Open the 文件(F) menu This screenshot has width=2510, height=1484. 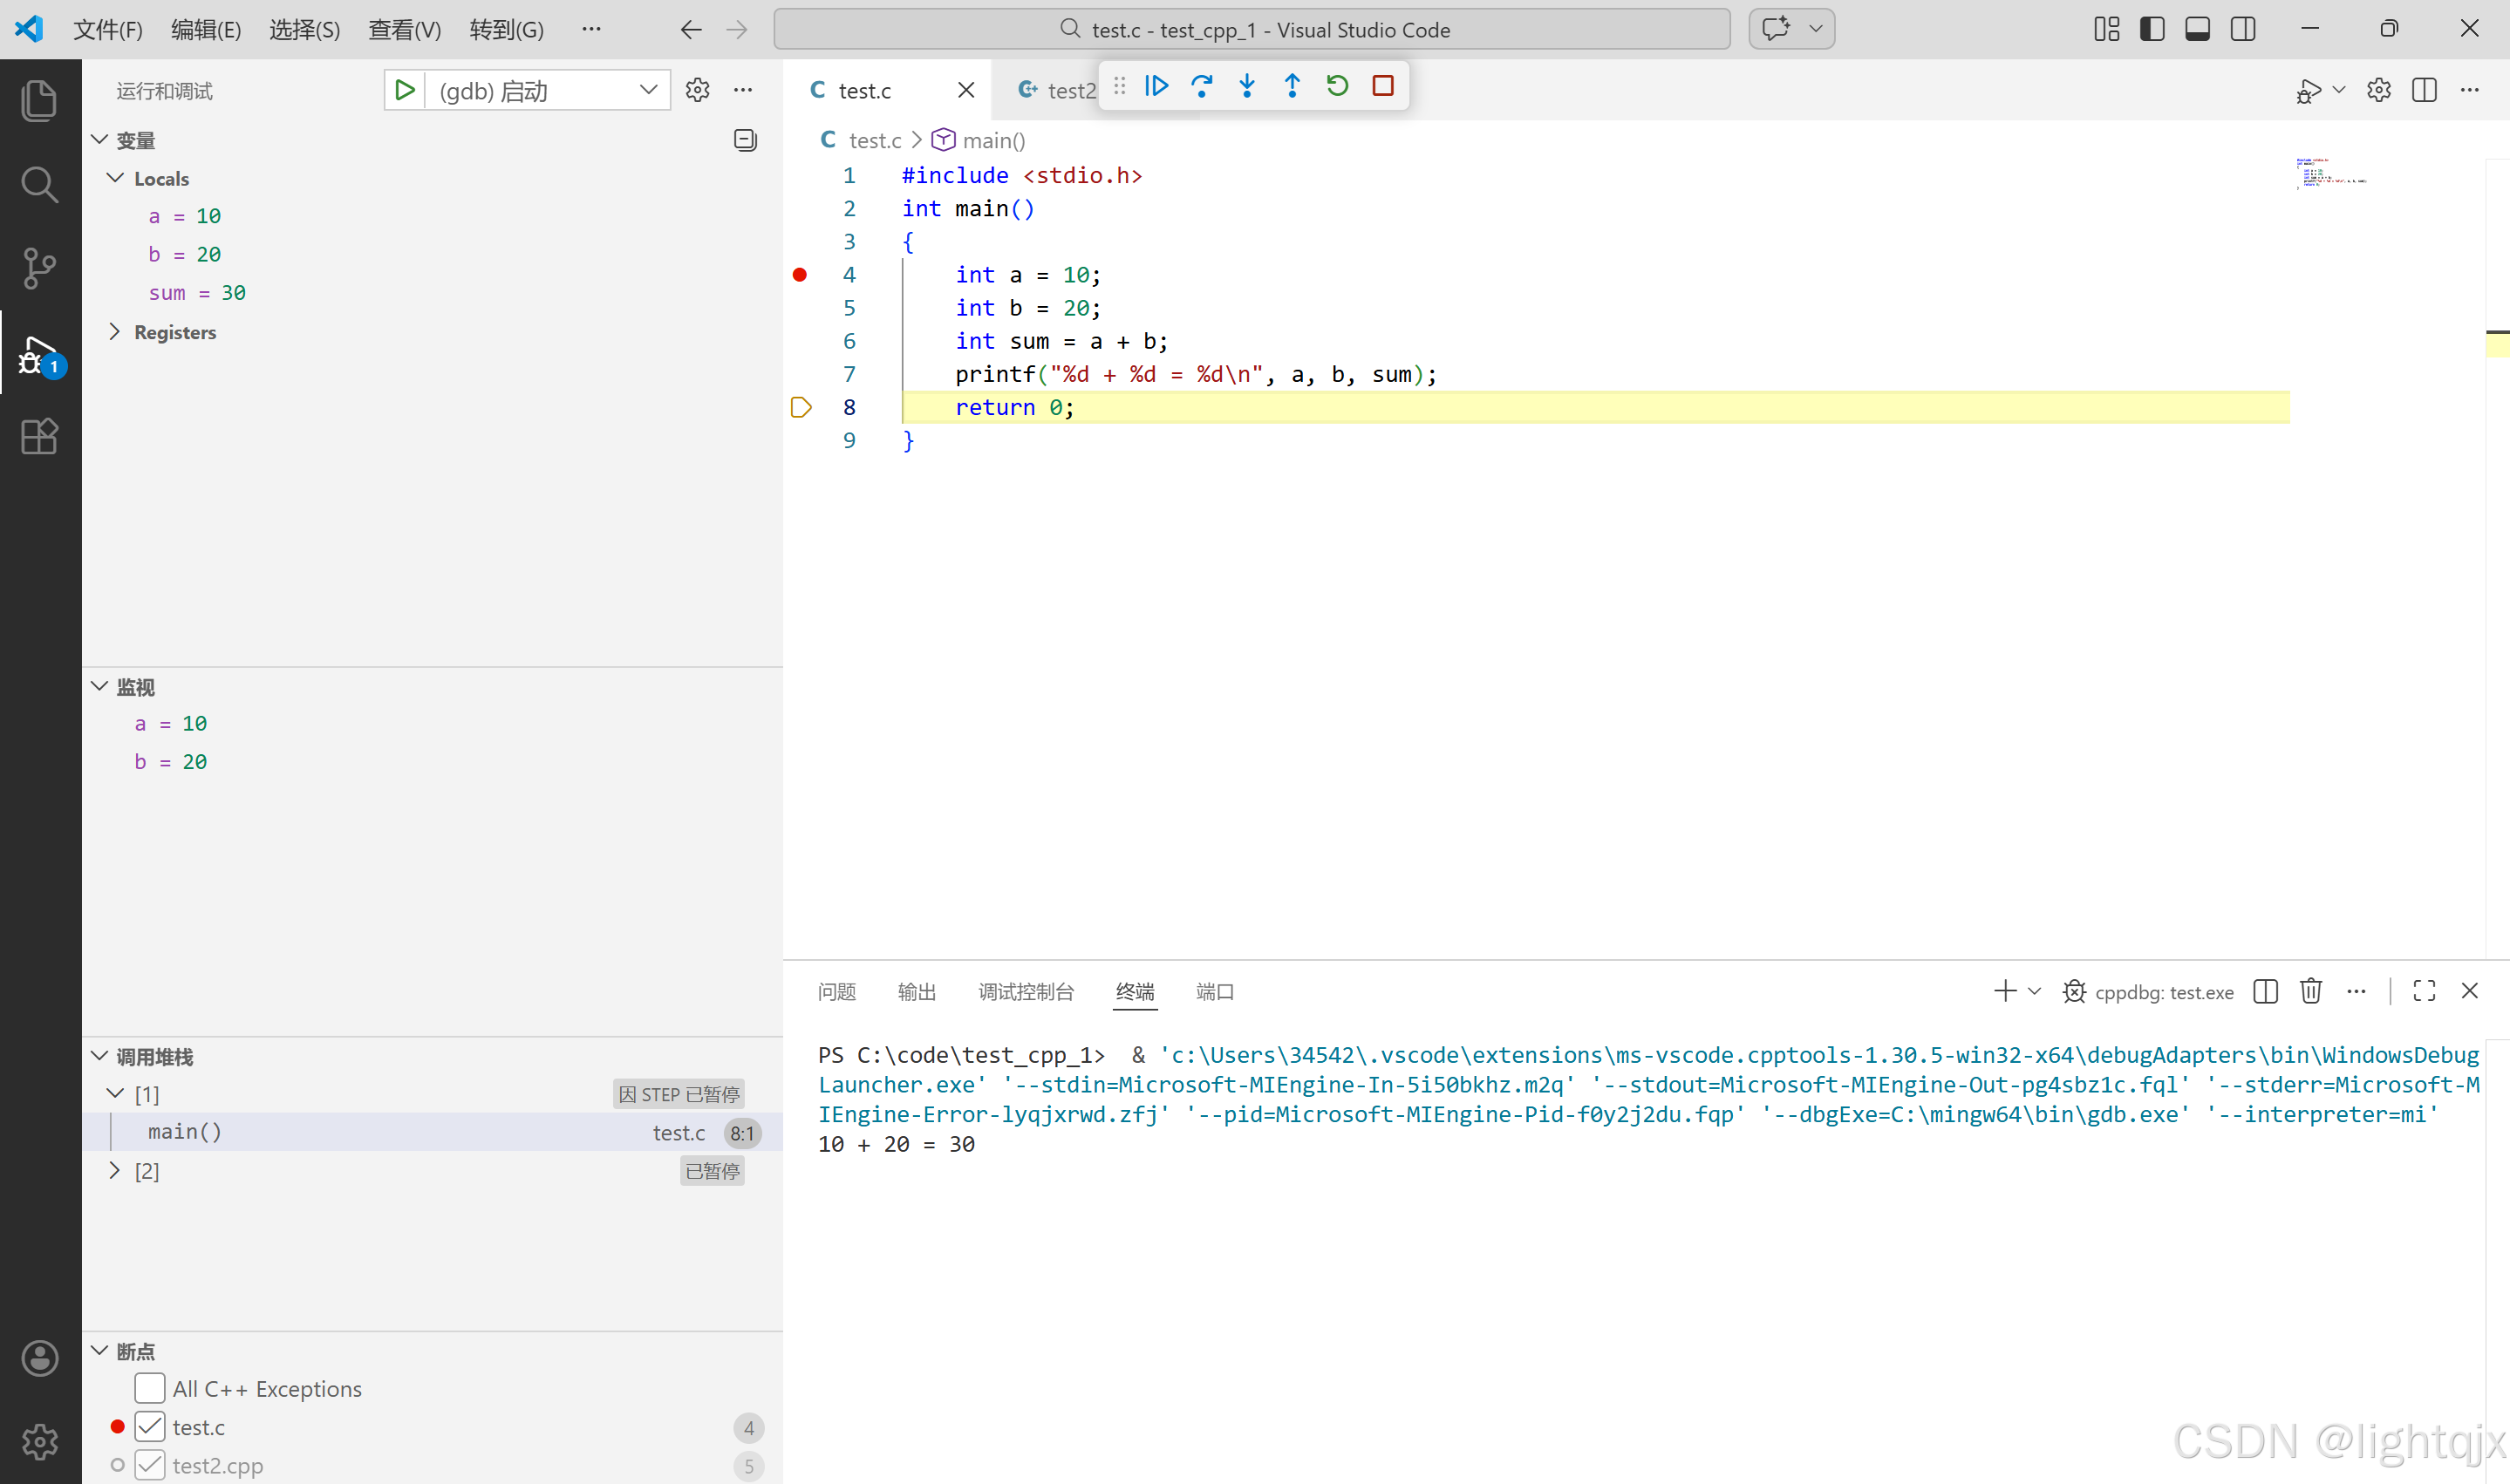(107, 30)
